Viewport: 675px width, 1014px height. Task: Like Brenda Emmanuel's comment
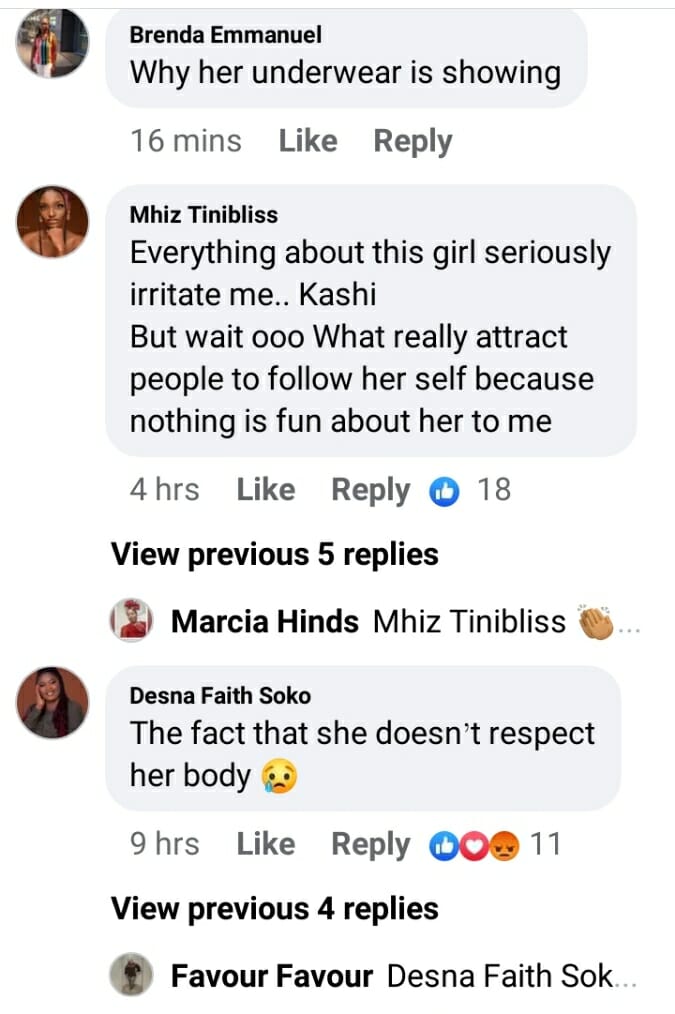coord(307,141)
